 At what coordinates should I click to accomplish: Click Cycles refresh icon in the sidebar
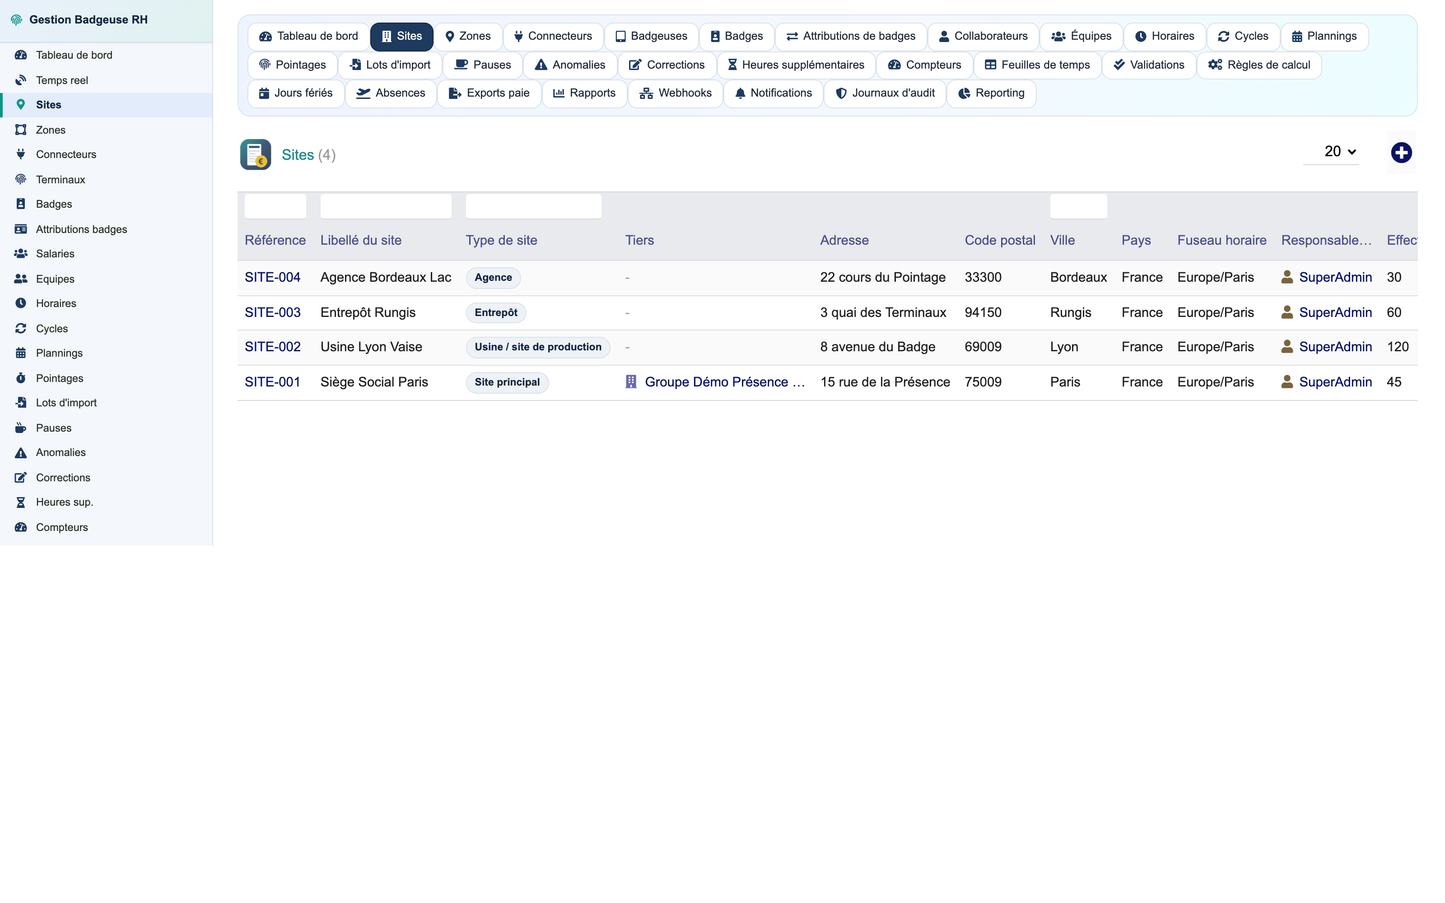(20, 328)
